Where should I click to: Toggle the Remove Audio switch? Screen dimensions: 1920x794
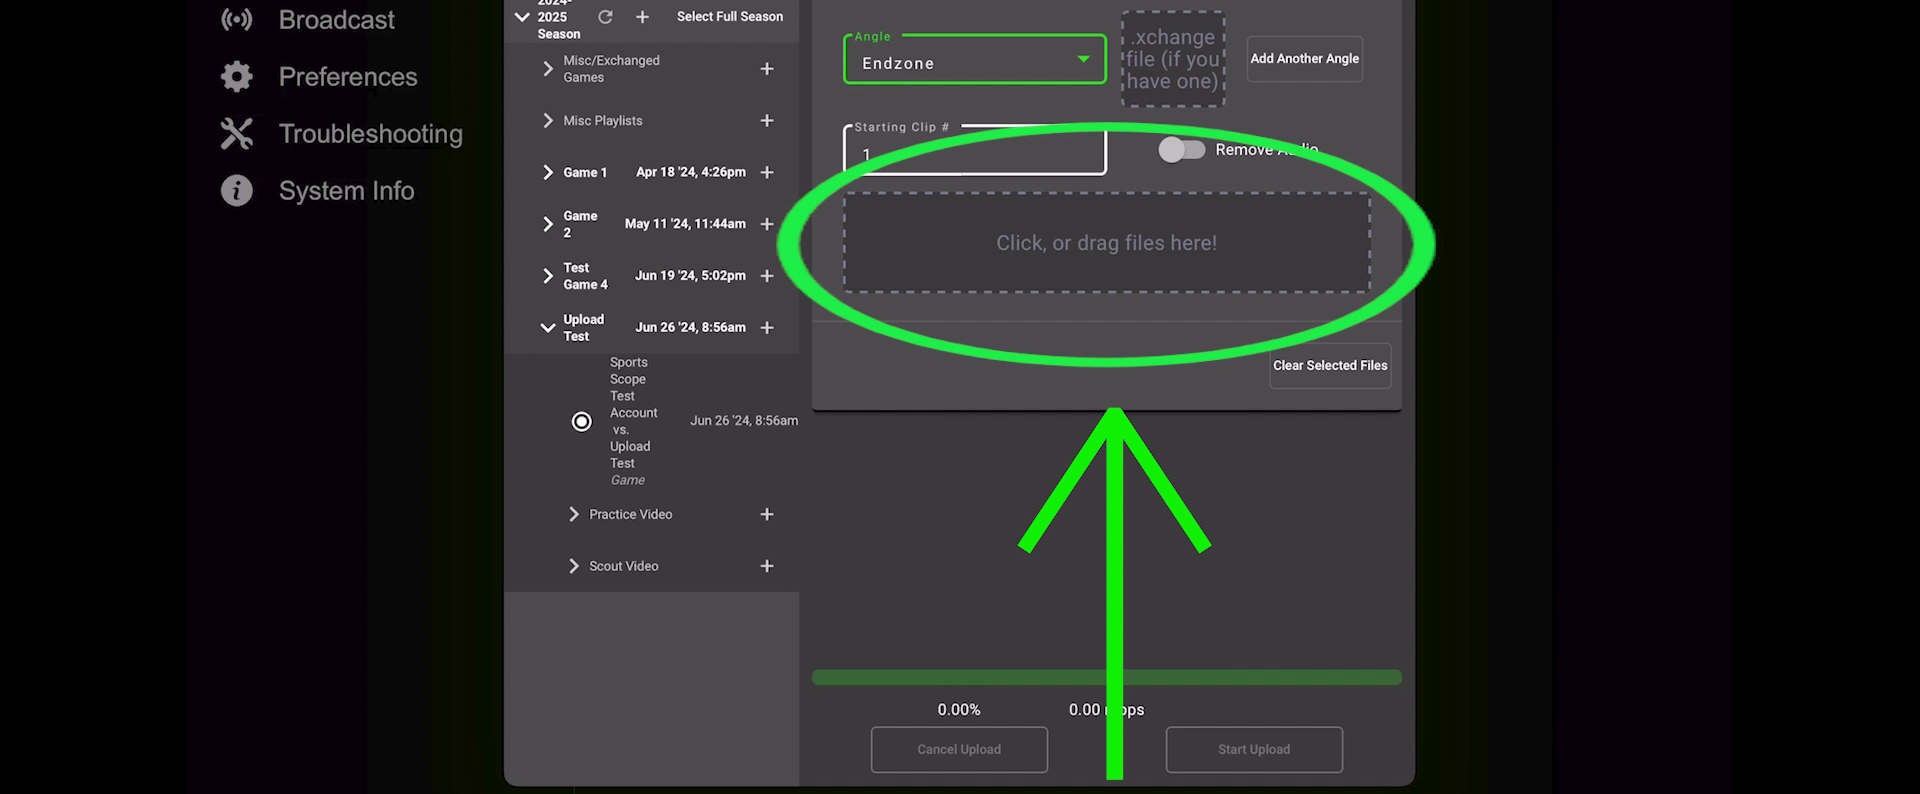1182,150
